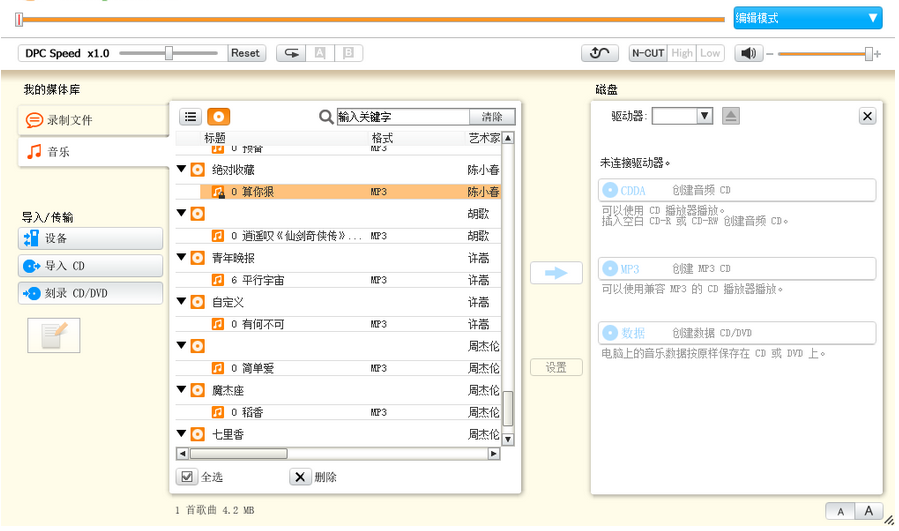Screen dimensions: 899x531
Task: Toggle the N-CUT noise cut button
Action: [x=648, y=53]
